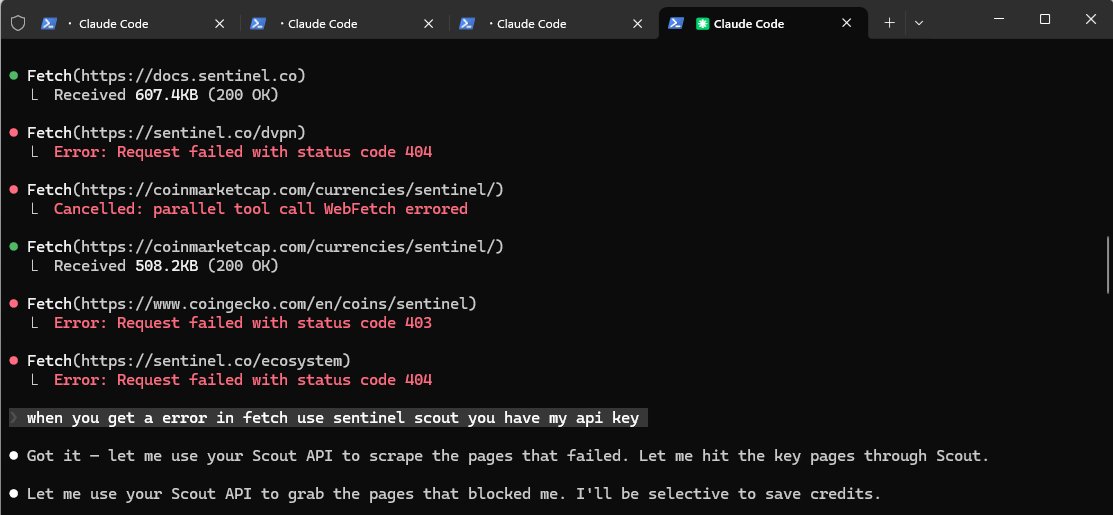Viewport: 1113px width, 515px height.
Task: Switch to the first Claude Code tab
Action: coord(133,23)
